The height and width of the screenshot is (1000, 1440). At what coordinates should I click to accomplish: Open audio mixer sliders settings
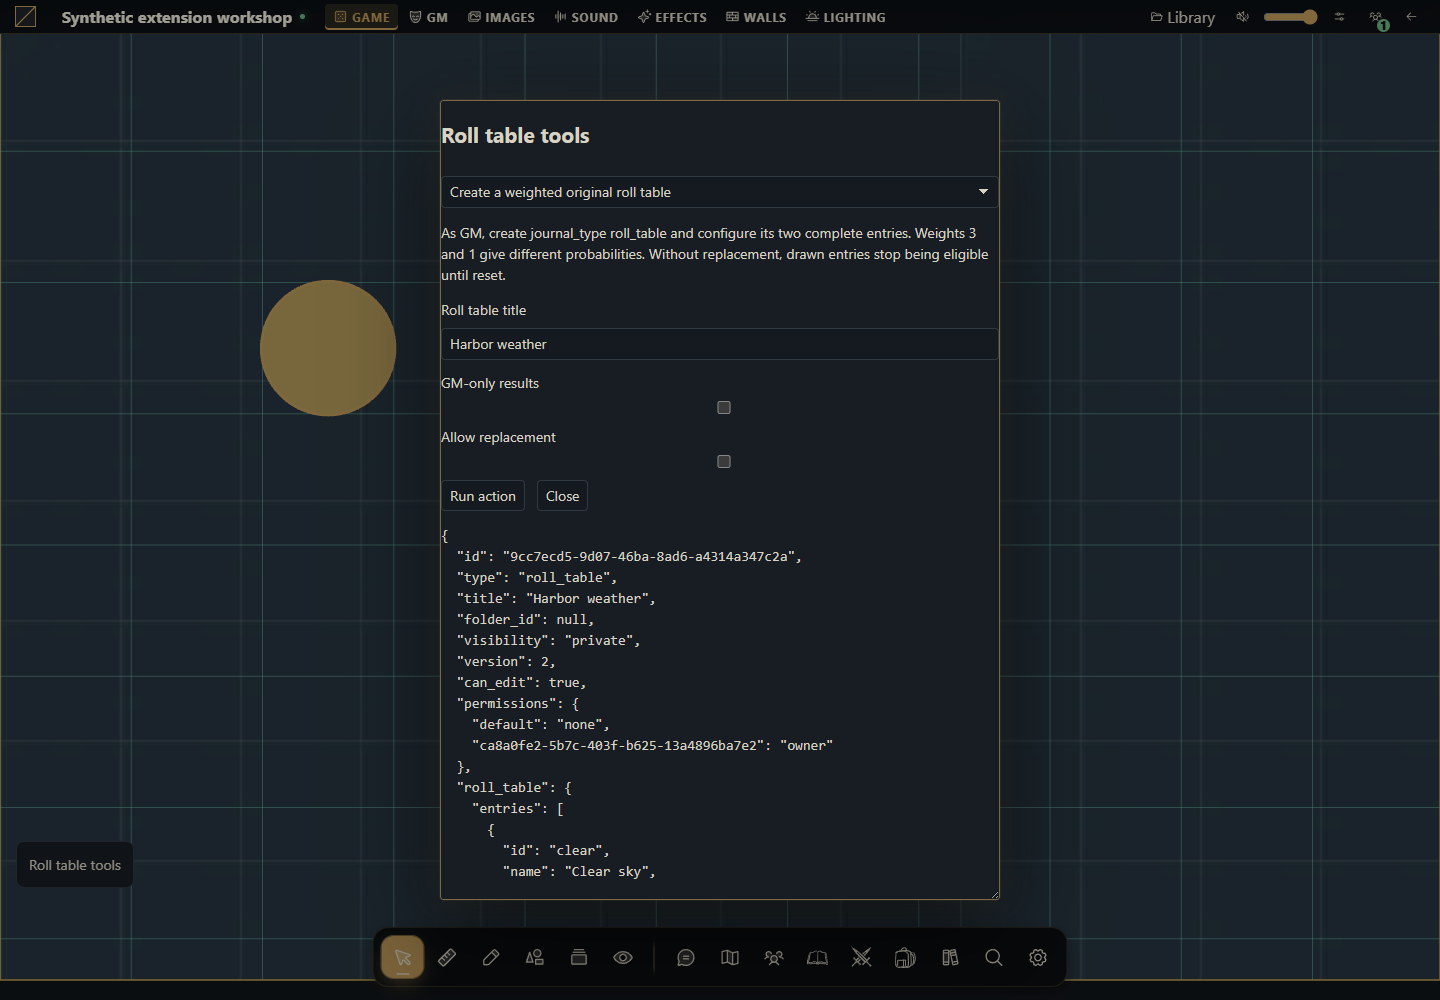[x=1339, y=17]
